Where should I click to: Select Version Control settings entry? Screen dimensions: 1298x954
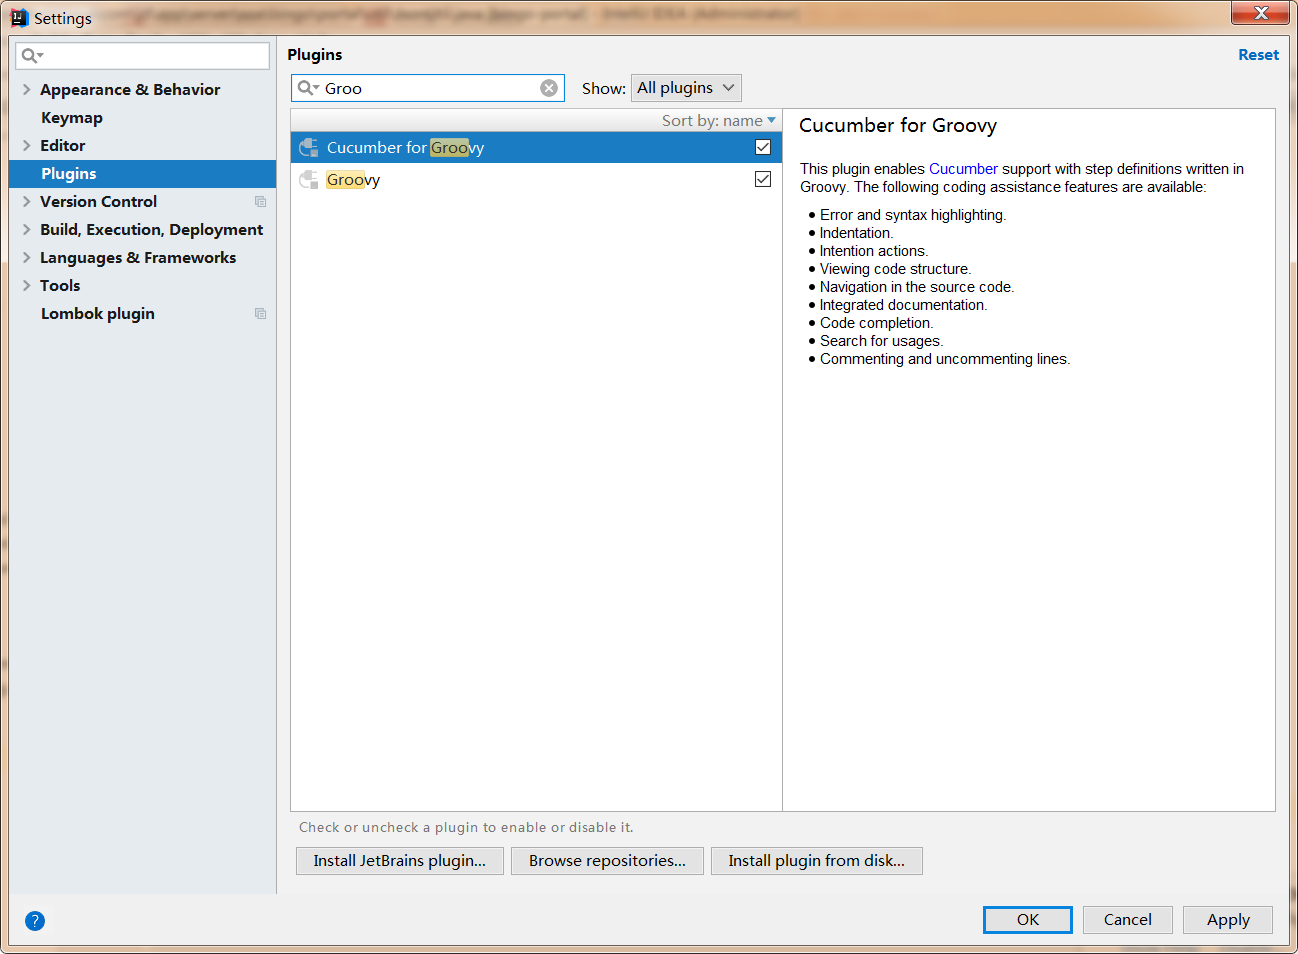click(98, 202)
